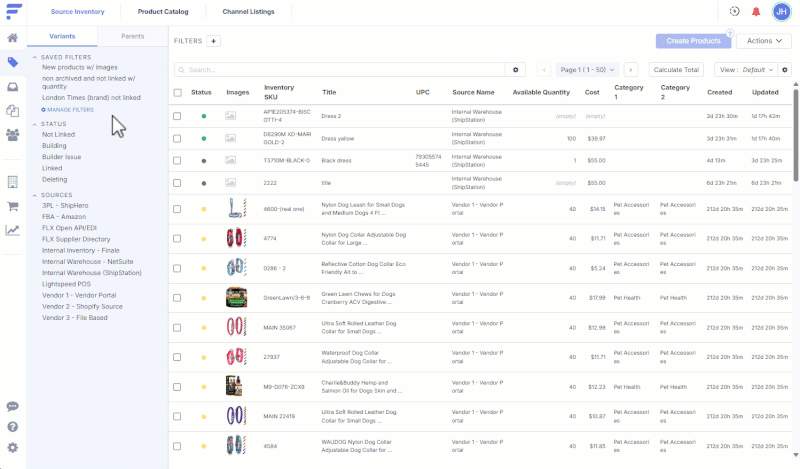800x469 pixels.
Task: Open the Manage Filters link
Action: (x=68, y=109)
